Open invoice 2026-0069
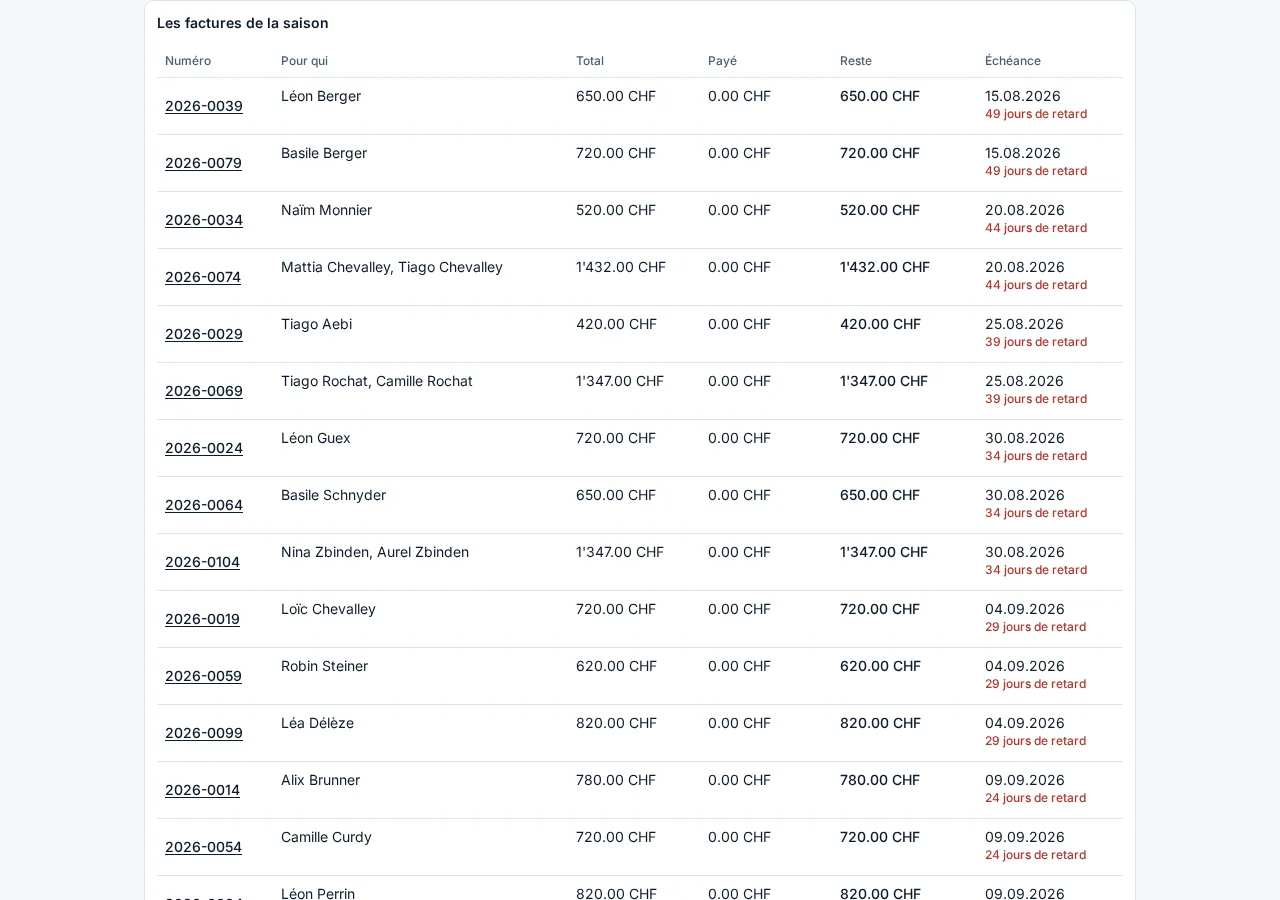Image resolution: width=1280 pixels, height=900 pixels. [204, 391]
